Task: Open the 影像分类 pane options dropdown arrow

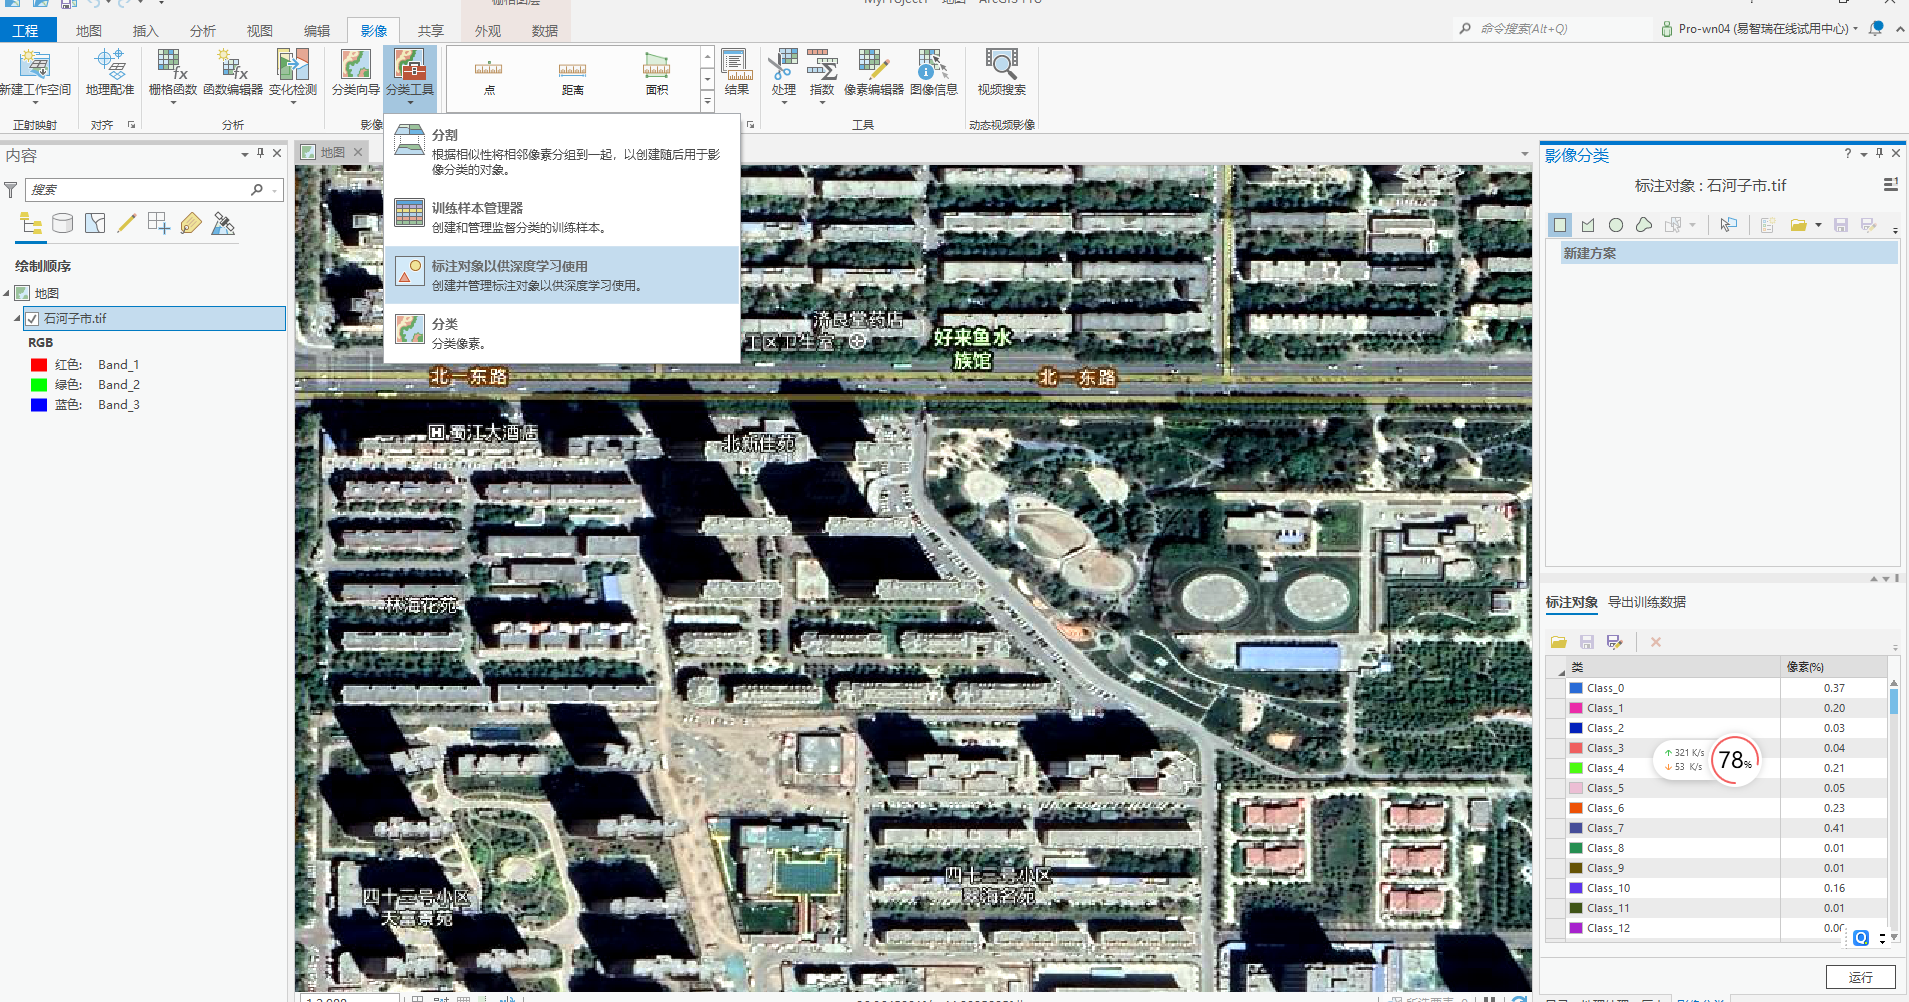Action: (x=1863, y=154)
